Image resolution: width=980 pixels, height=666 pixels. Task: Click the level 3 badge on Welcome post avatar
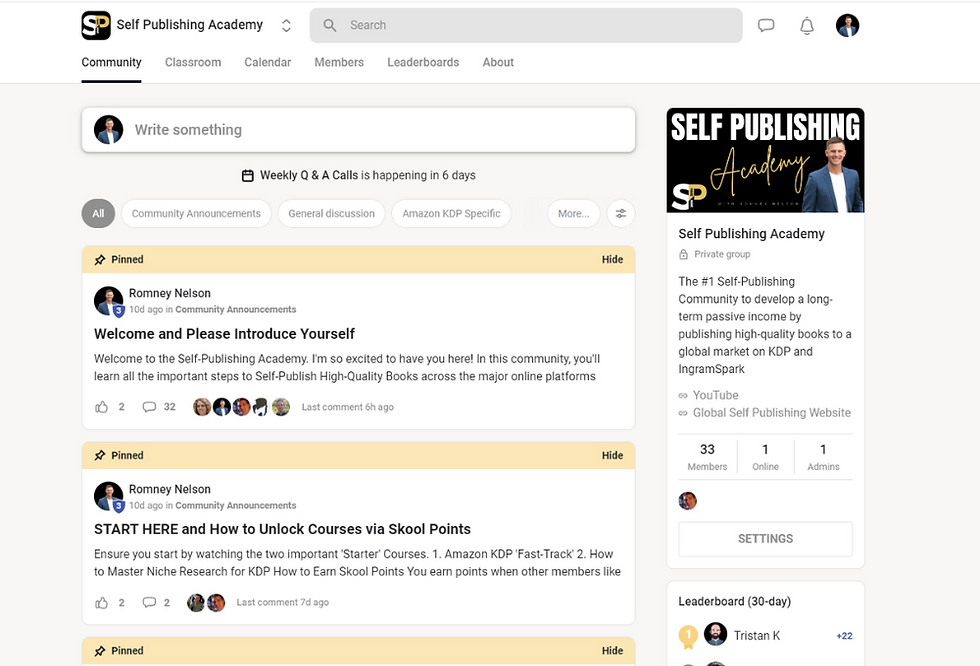coord(119,311)
